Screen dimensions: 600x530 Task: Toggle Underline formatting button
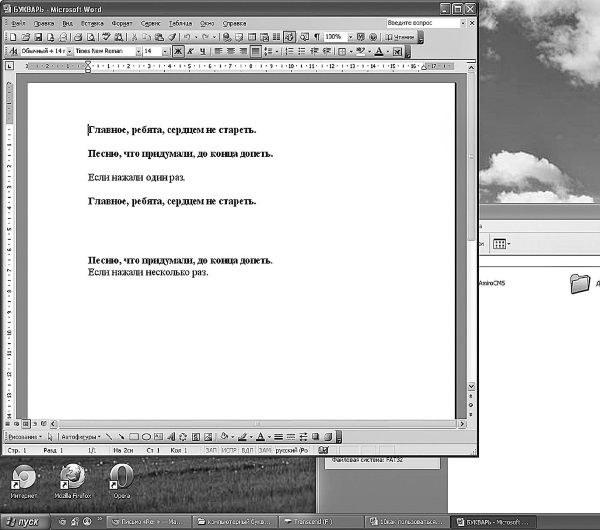point(203,51)
